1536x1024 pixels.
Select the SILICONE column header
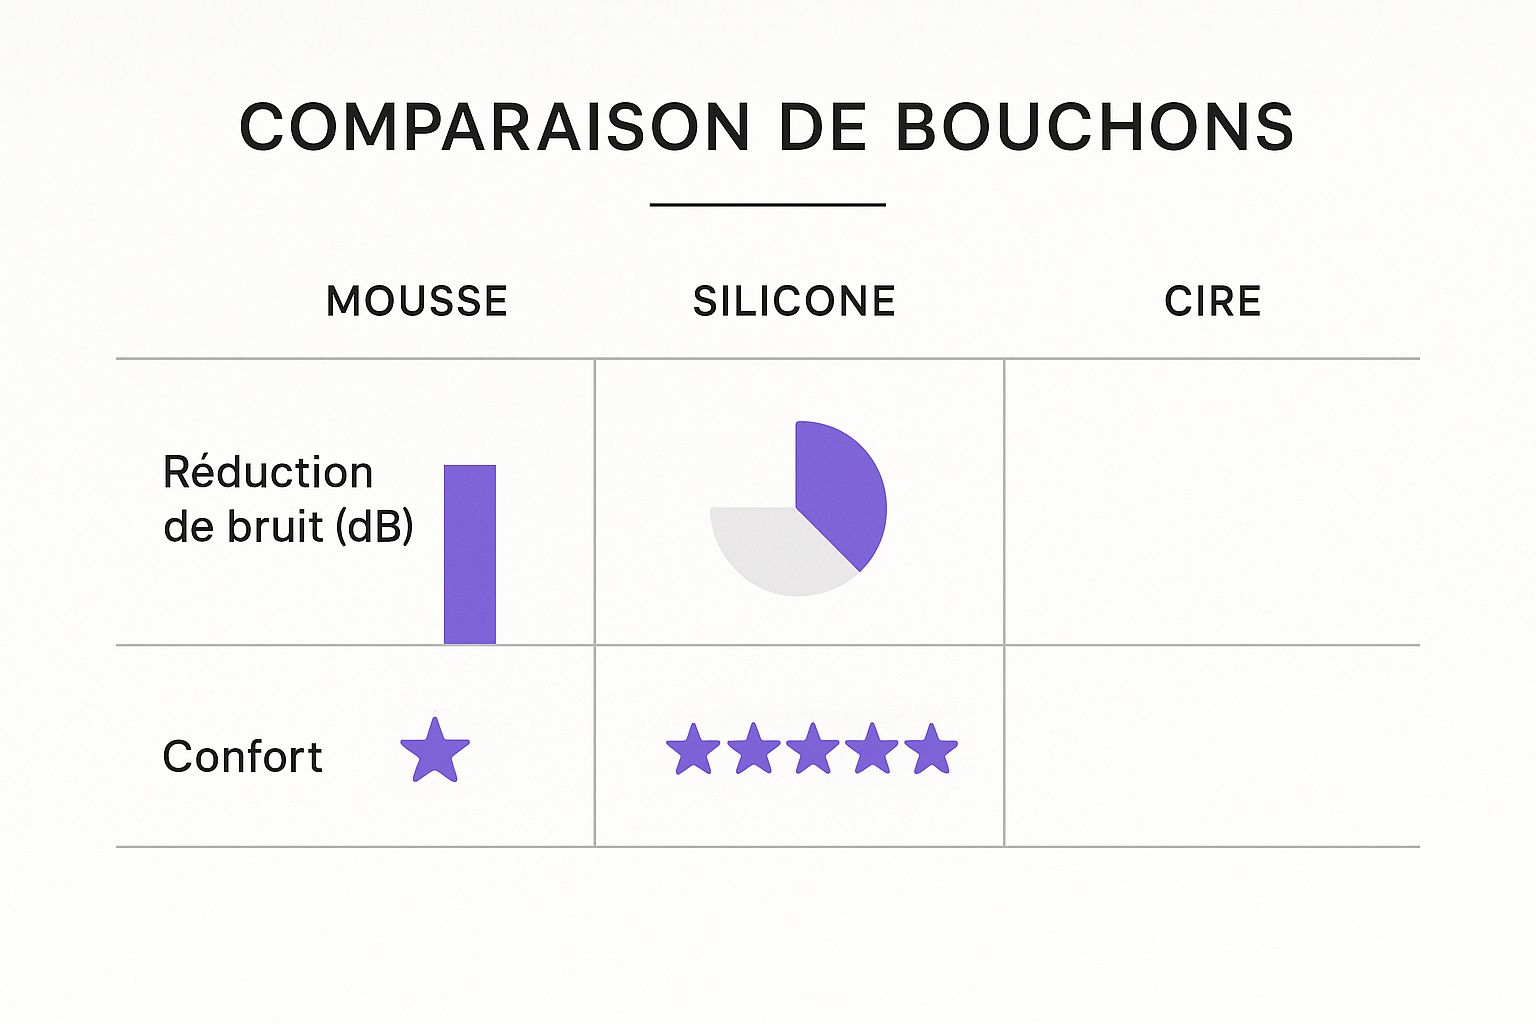(794, 301)
